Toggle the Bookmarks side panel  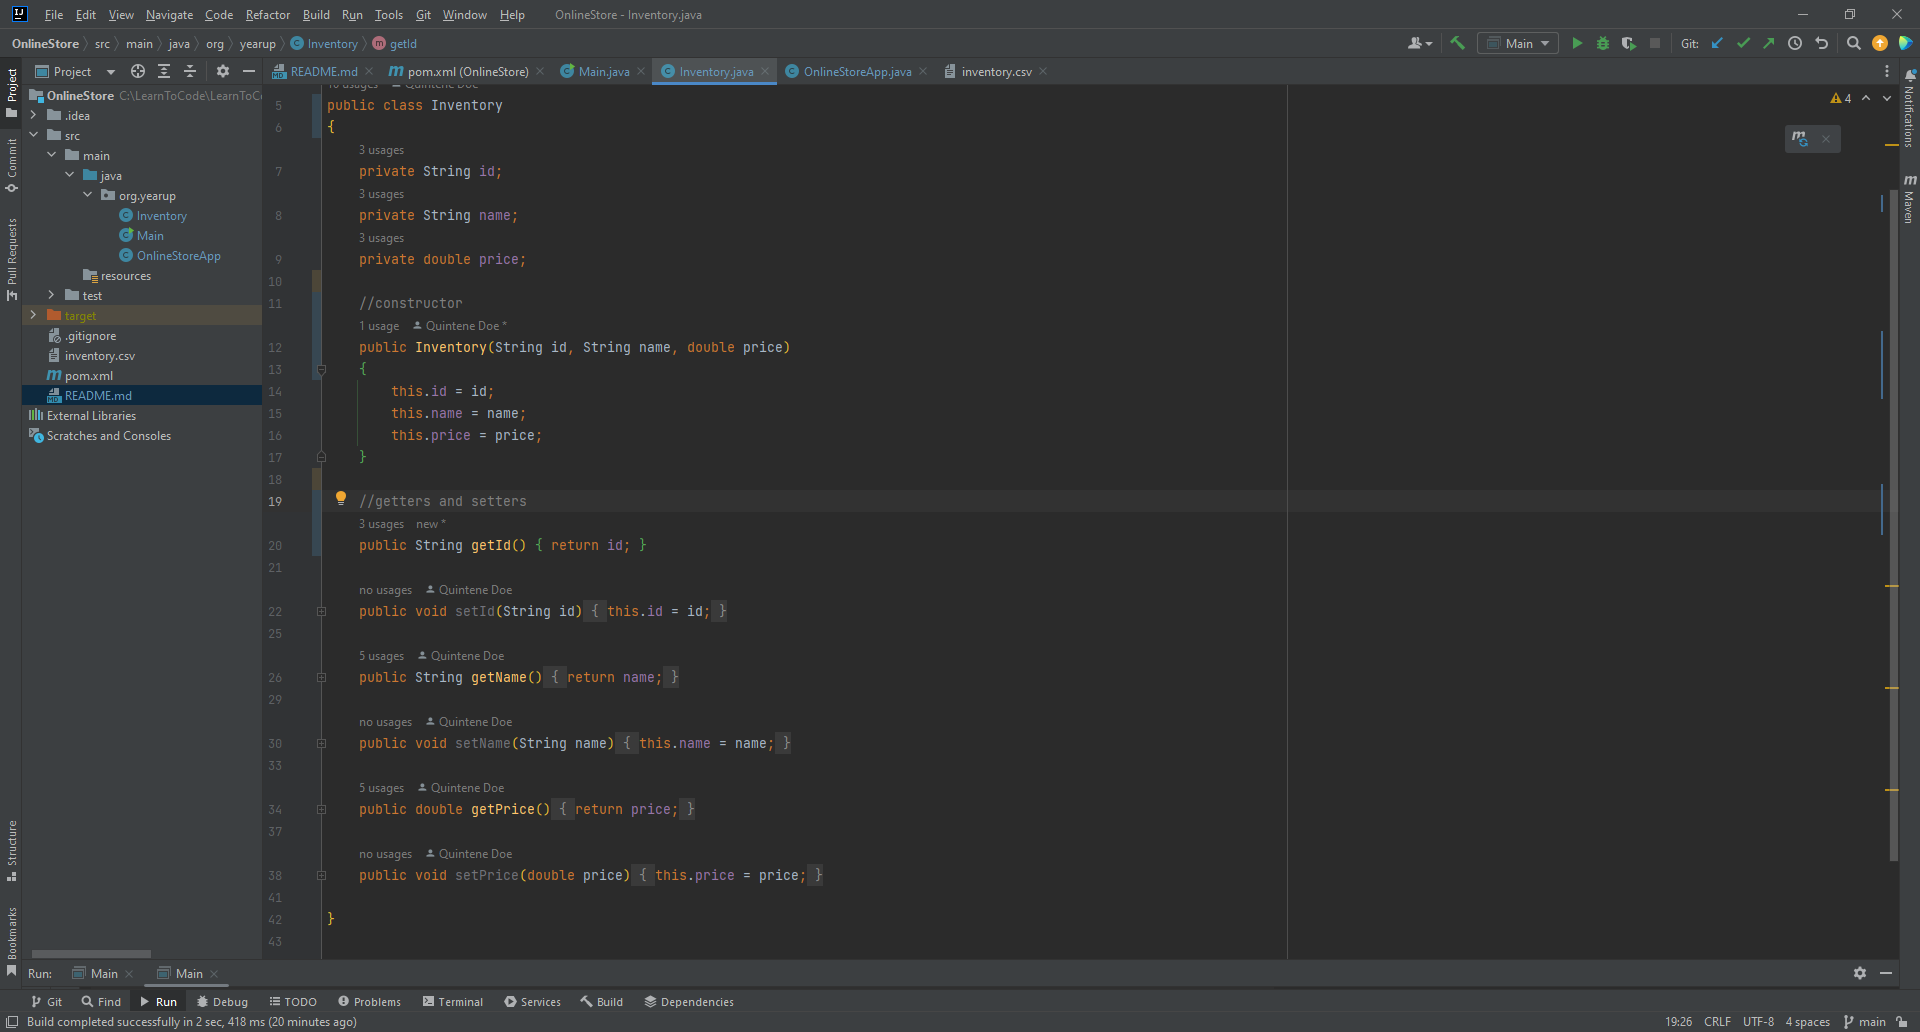coord(12,941)
